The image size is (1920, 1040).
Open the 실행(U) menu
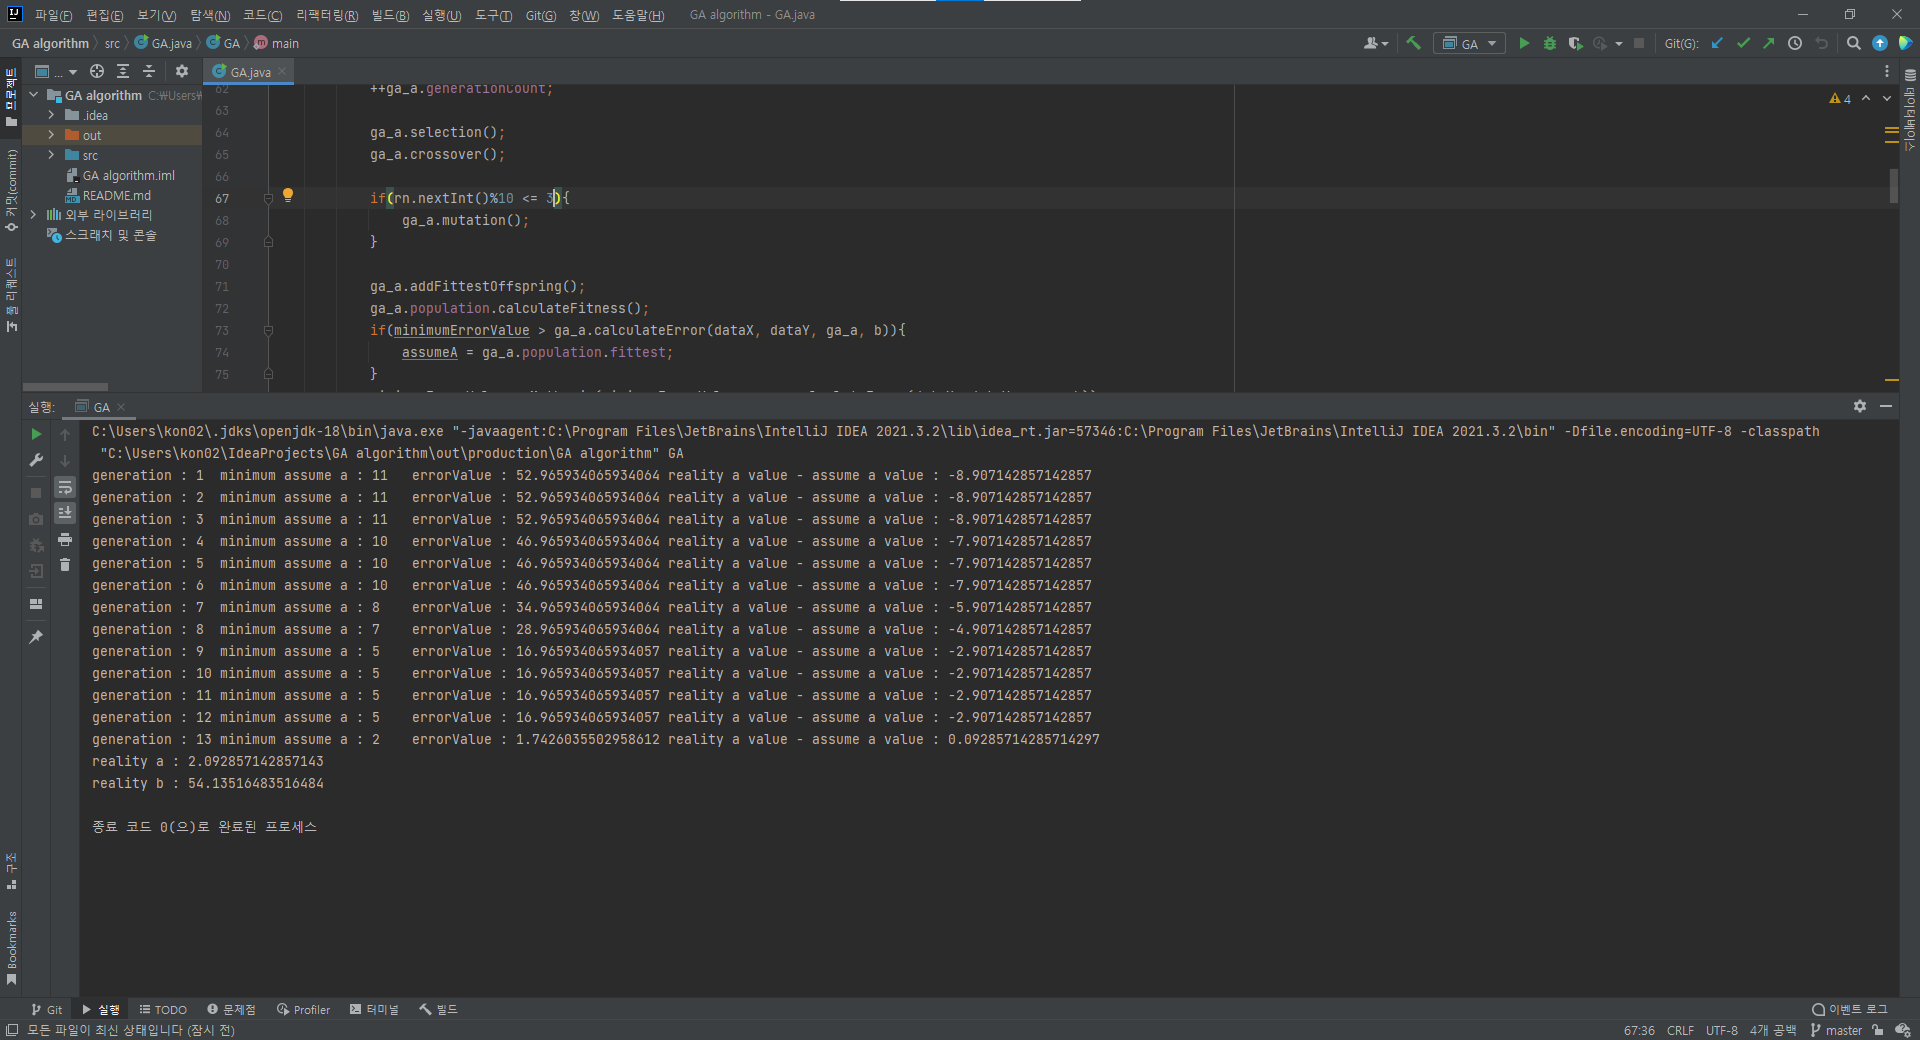click(x=441, y=15)
